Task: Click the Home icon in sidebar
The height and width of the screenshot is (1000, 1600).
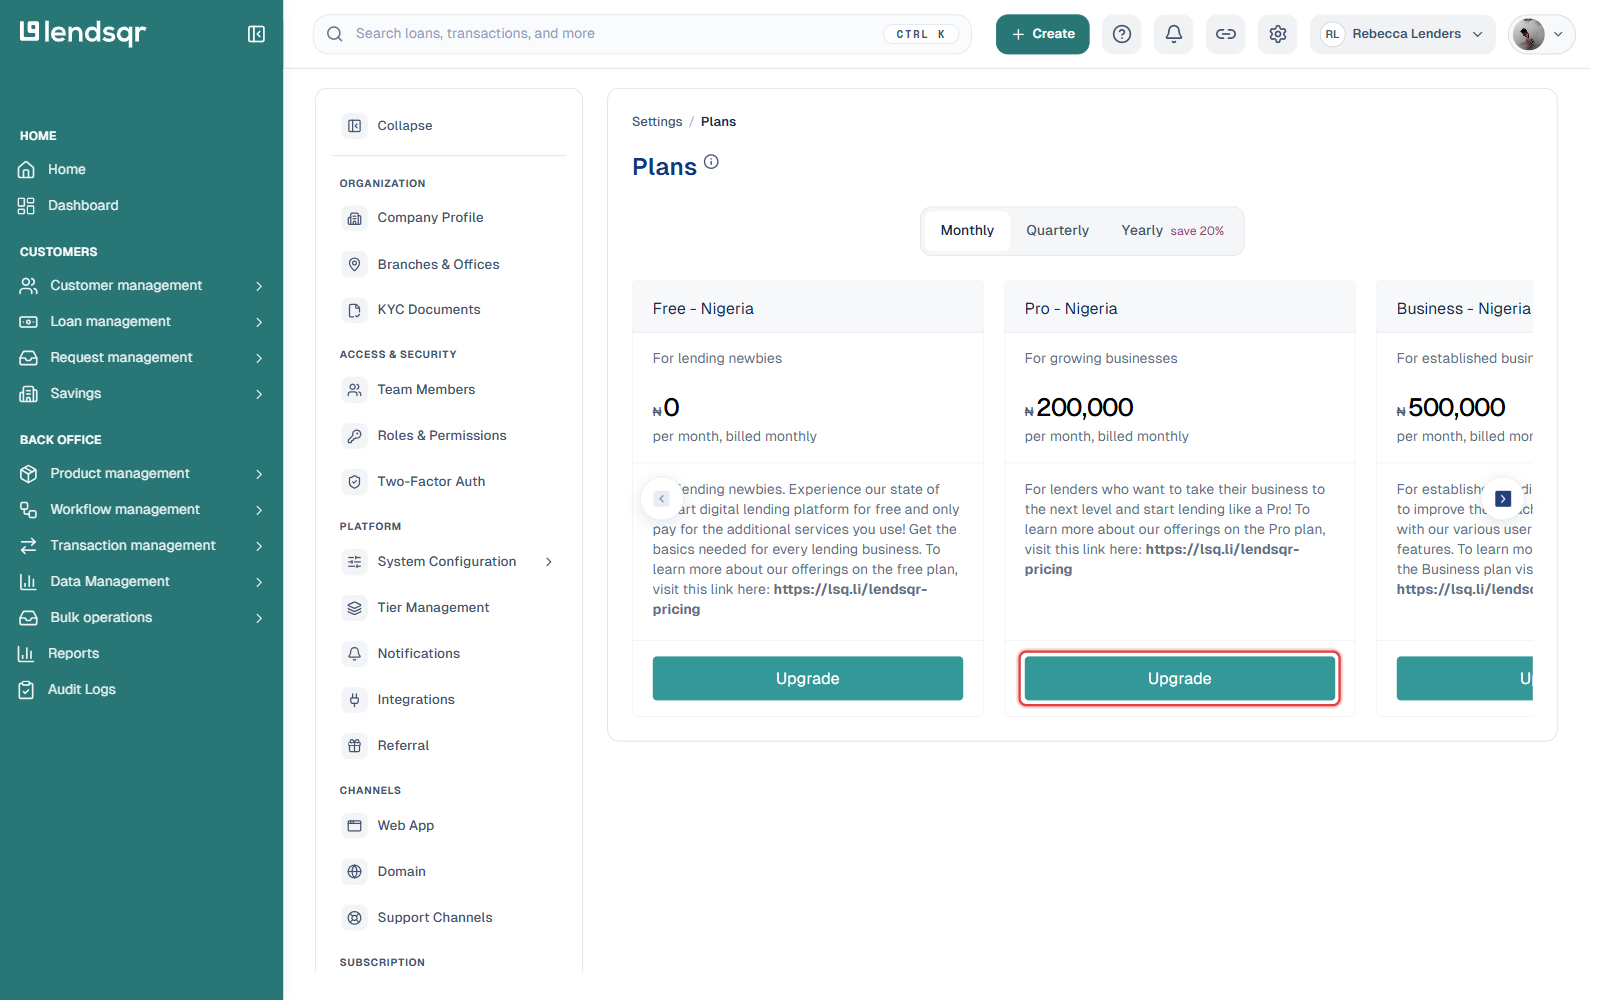Action: tap(27, 170)
